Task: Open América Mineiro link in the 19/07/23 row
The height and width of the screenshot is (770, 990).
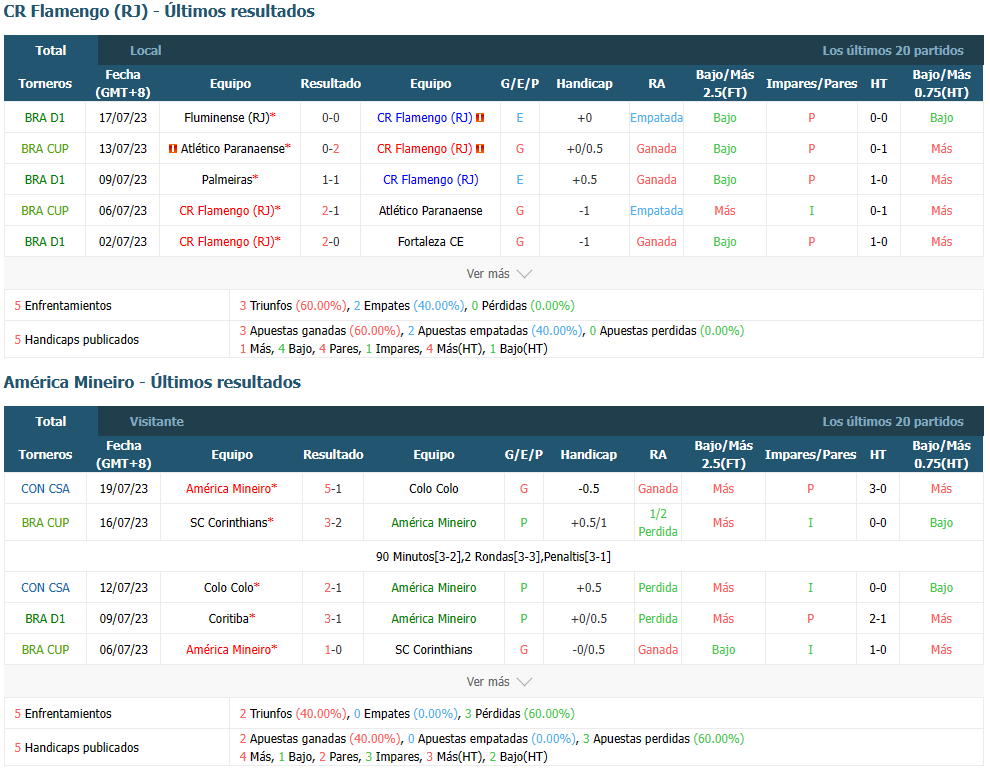Action: tap(229, 489)
